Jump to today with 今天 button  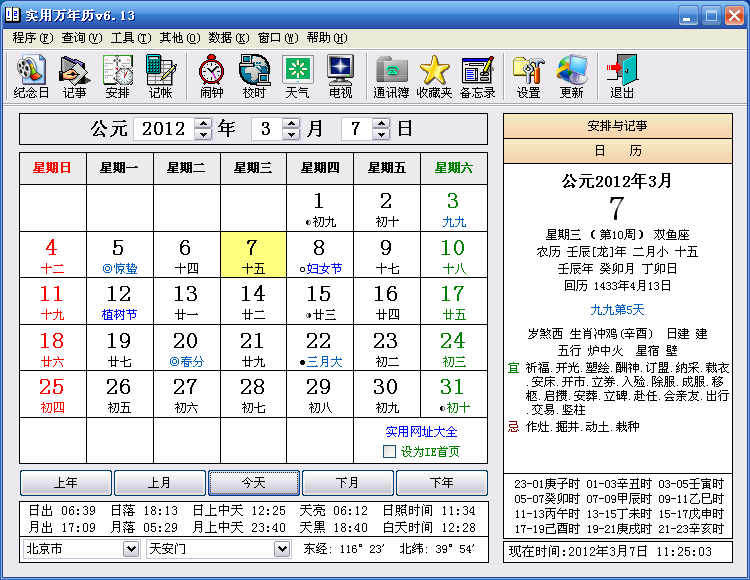coord(254,482)
